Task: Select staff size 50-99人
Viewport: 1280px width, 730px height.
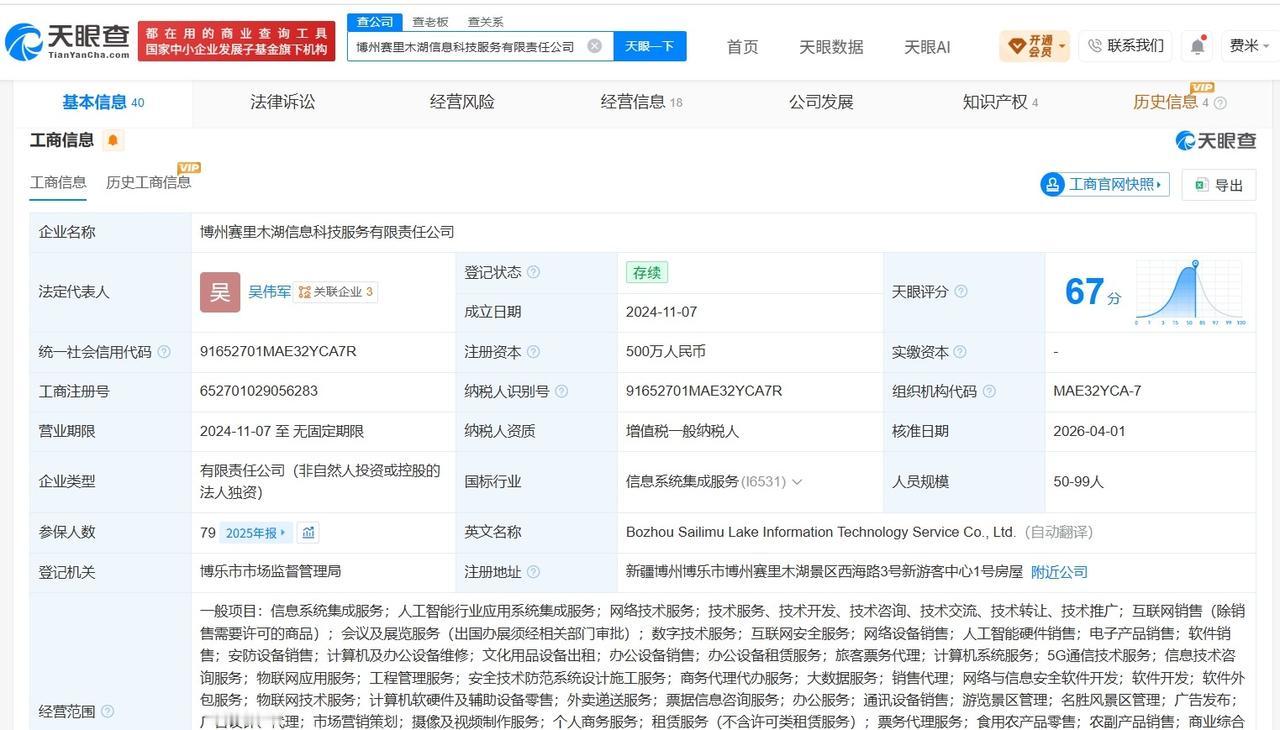Action: tap(1078, 482)
